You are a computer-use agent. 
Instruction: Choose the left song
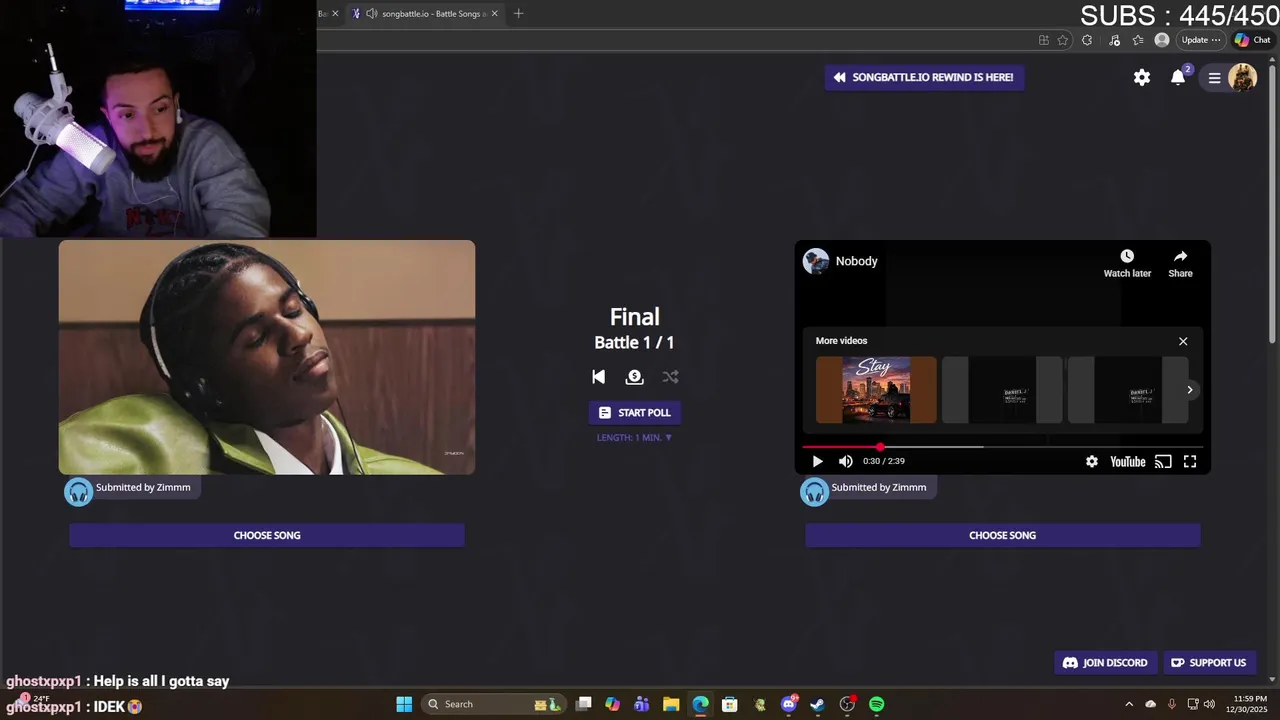267,535
